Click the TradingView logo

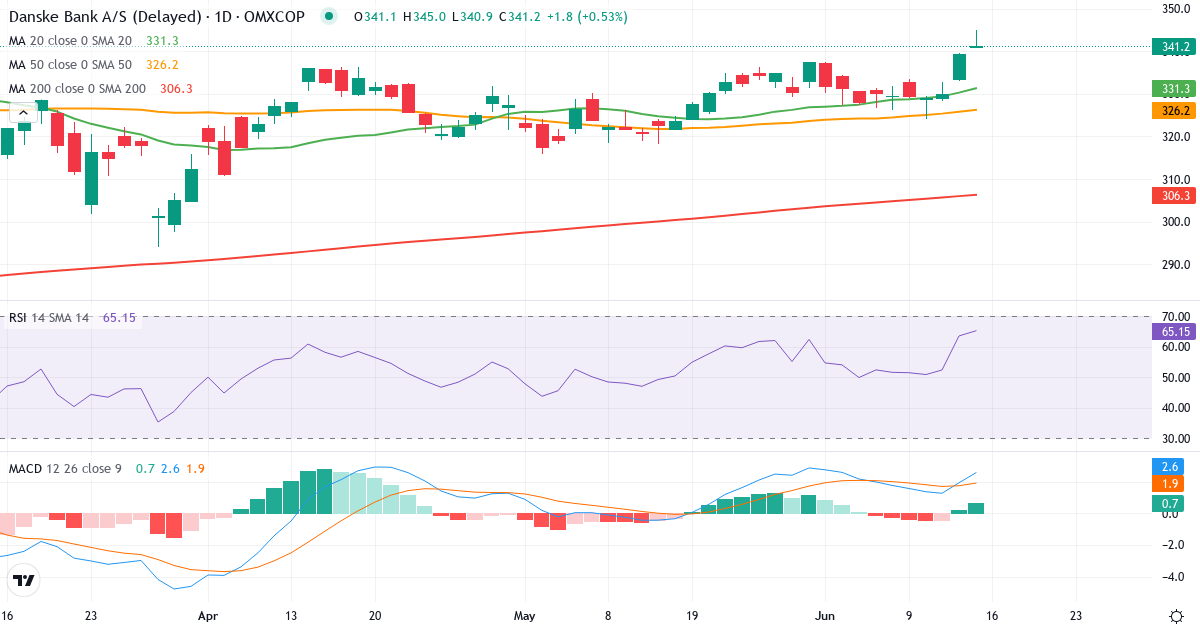23,579
